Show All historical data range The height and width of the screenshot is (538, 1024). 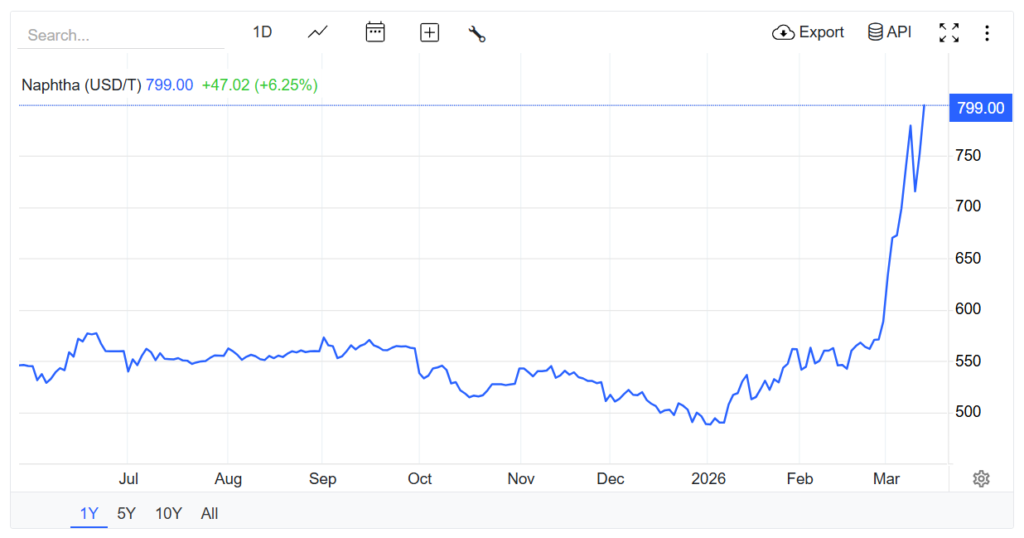(x=209, y=514)
